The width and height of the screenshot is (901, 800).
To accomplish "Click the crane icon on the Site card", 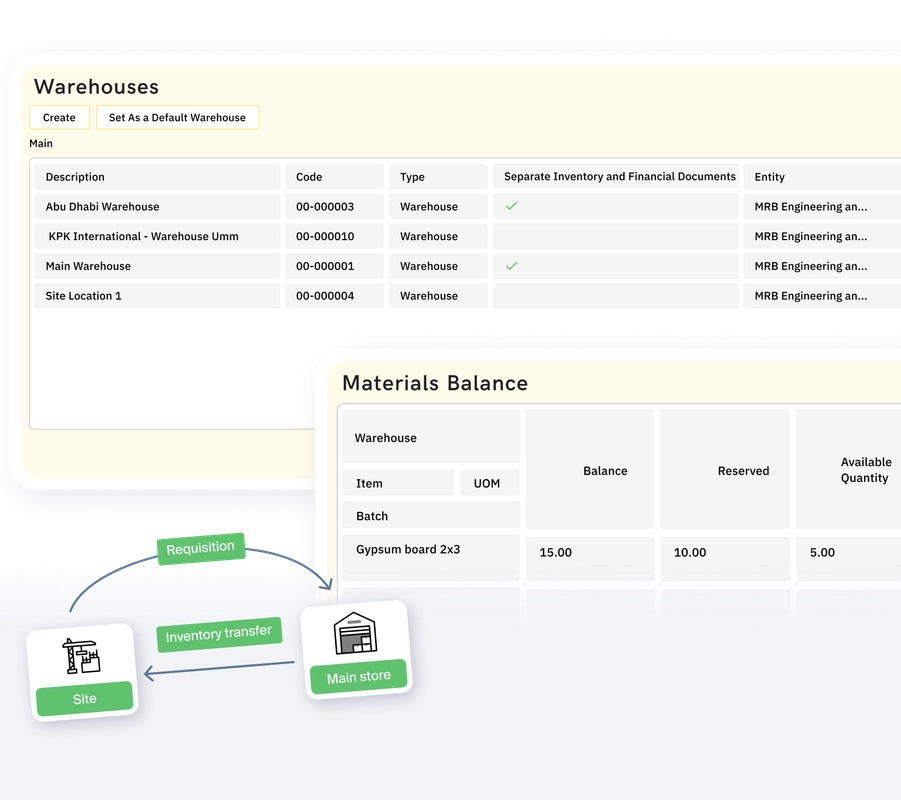I will click(83, 655).
